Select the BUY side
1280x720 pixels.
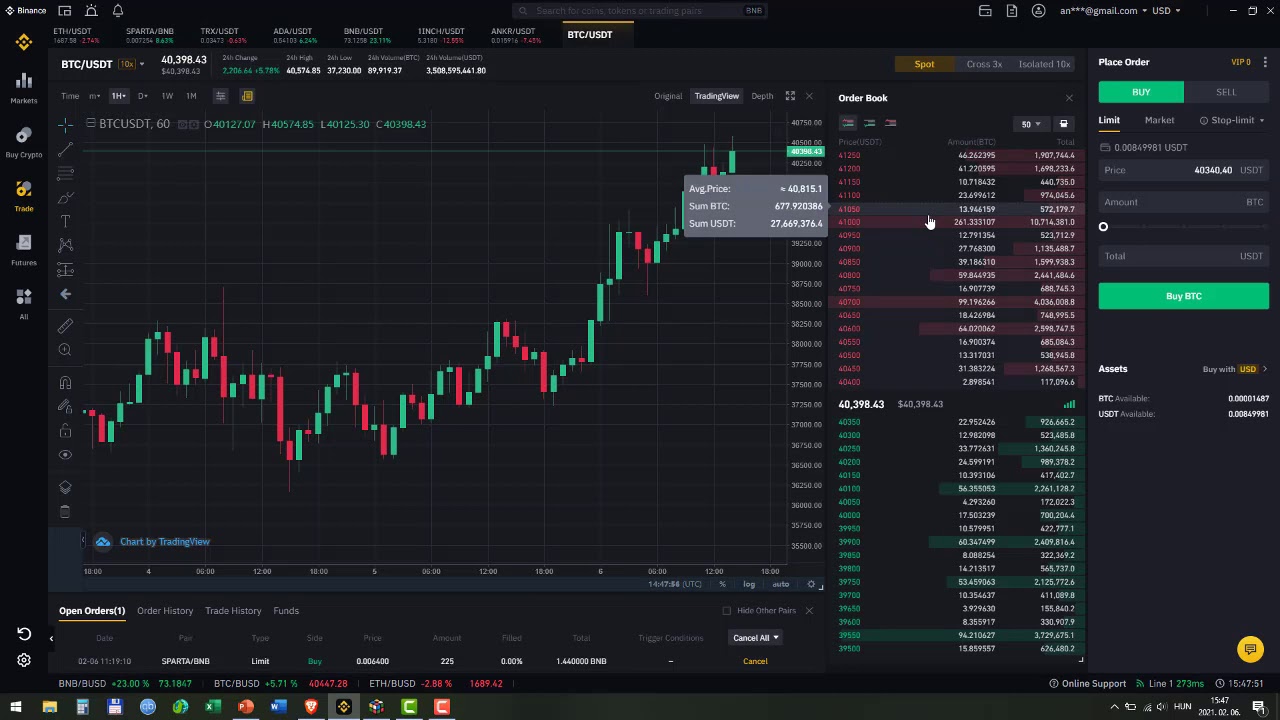(x=1141, y=92)
